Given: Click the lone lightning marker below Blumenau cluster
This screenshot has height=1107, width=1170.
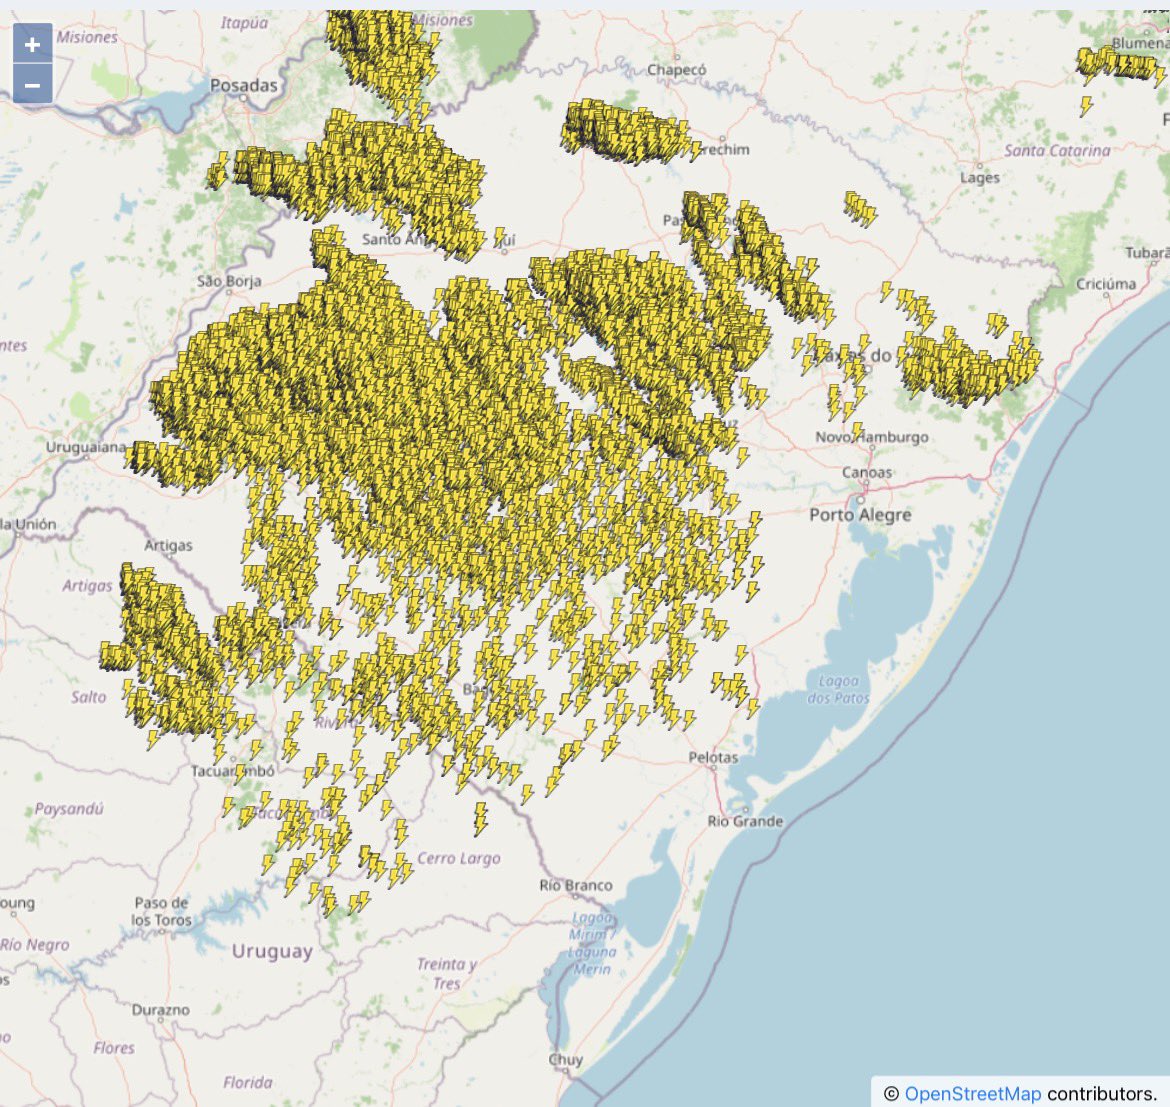Looking at the screenshot, I should tap(1086, 106).
